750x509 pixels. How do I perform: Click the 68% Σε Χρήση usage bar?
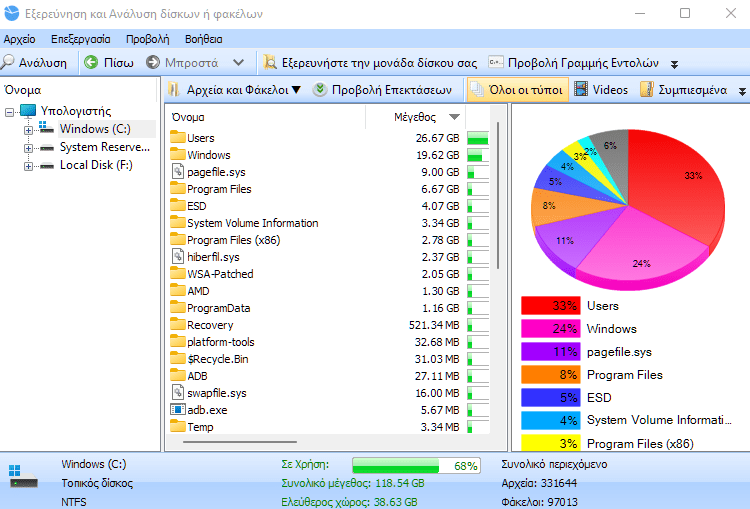416,465
